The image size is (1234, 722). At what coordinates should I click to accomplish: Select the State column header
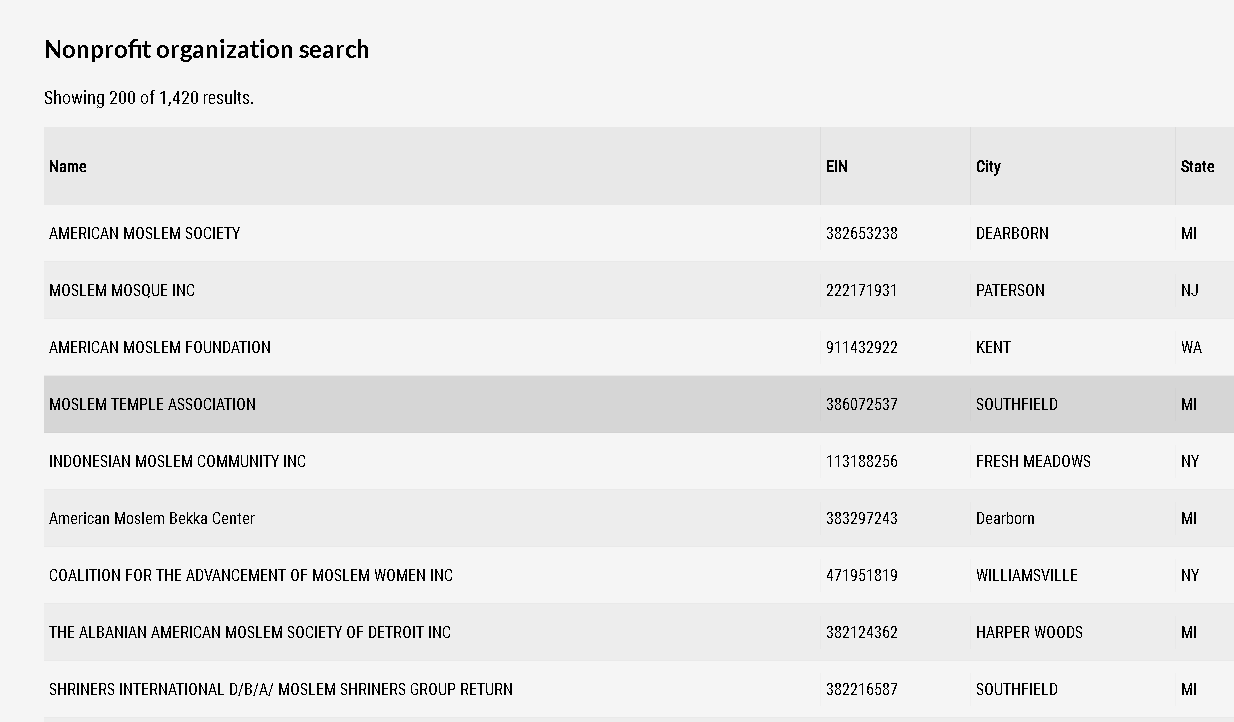[1197, 166]
